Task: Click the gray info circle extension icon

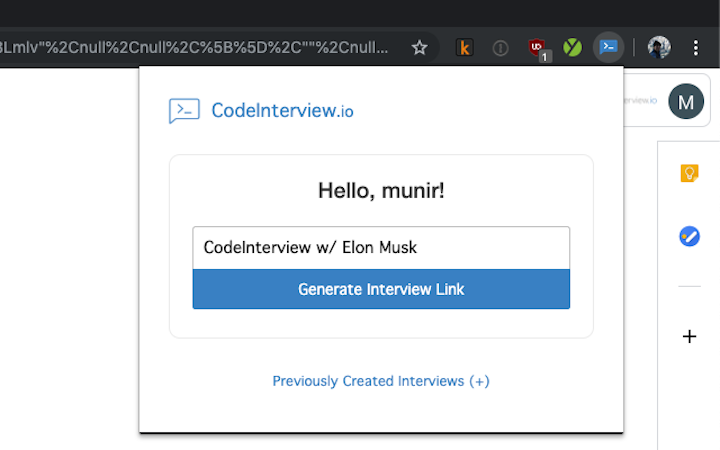Action: click(501, 47)
